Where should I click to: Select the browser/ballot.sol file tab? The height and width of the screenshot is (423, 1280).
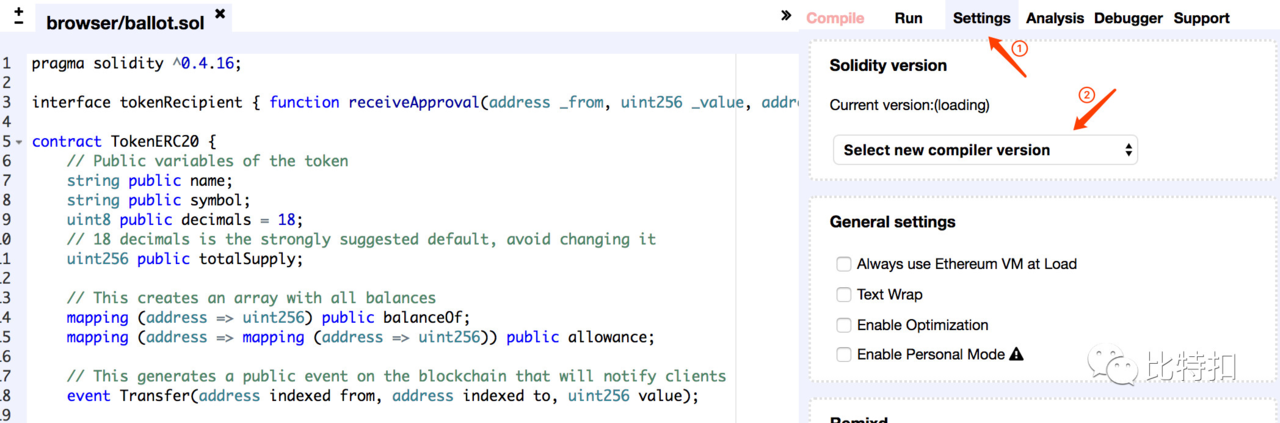125,22
